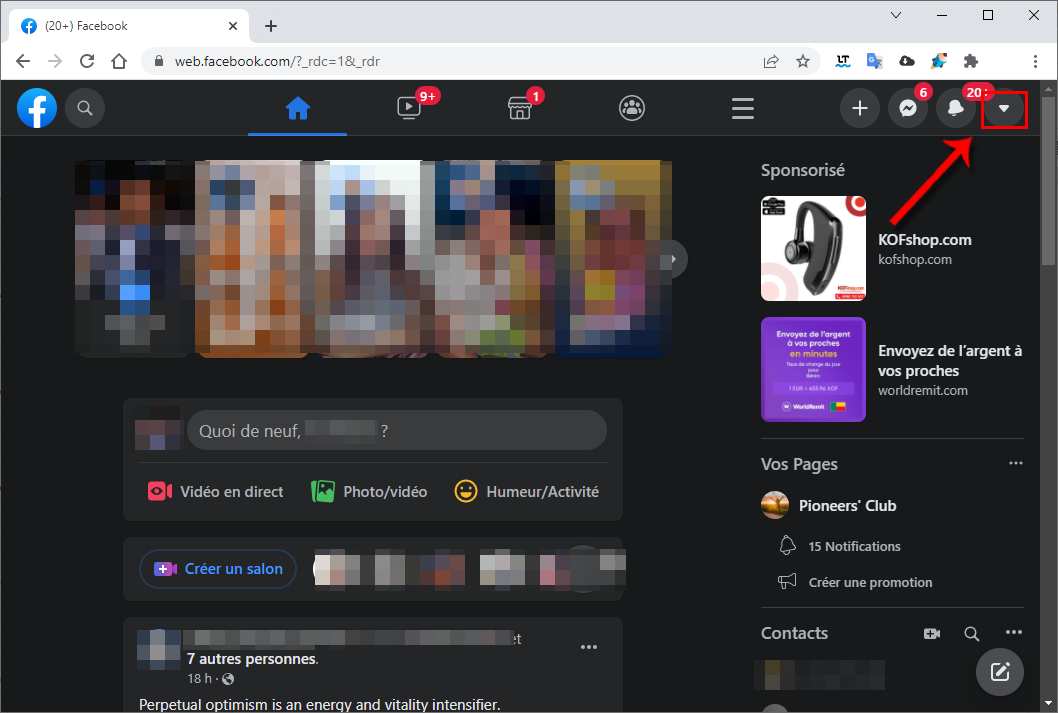Choose Humeur/Activité option

[x=526, y=492]
